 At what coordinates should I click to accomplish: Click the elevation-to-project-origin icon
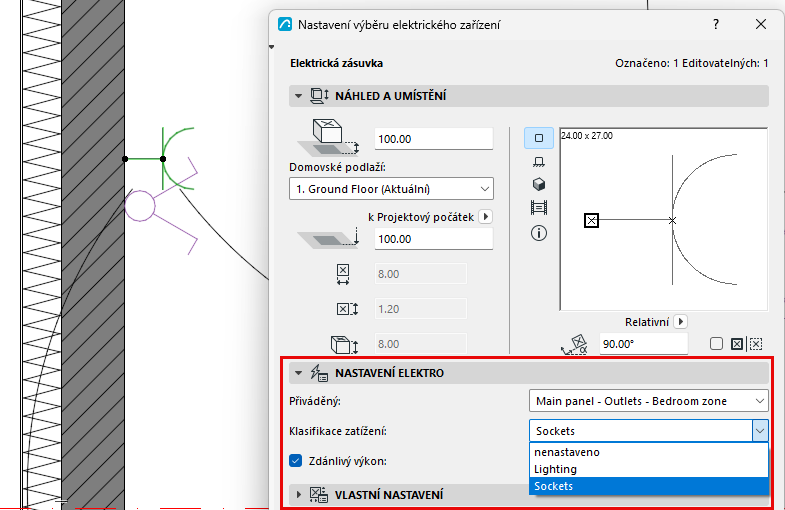(328, 238)
